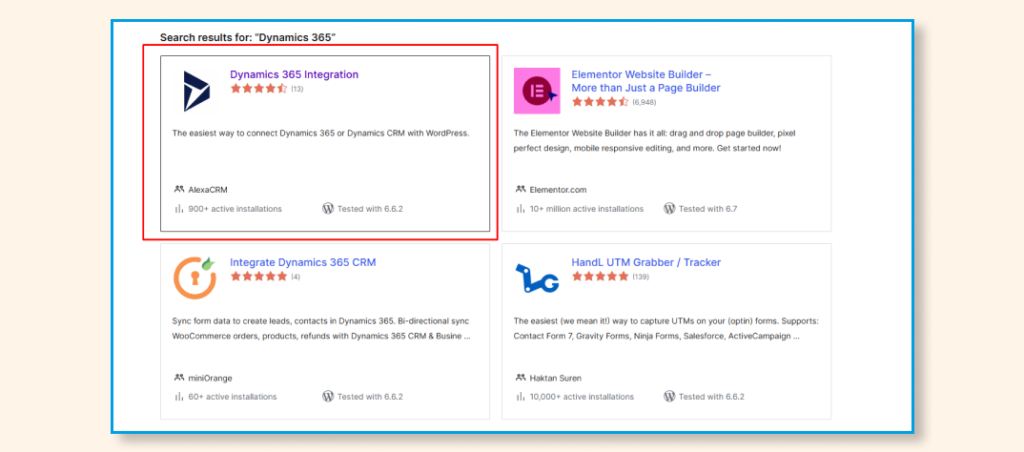Click the 60+ active installations text
This screenshot has width=1024, height=452.
232,396
